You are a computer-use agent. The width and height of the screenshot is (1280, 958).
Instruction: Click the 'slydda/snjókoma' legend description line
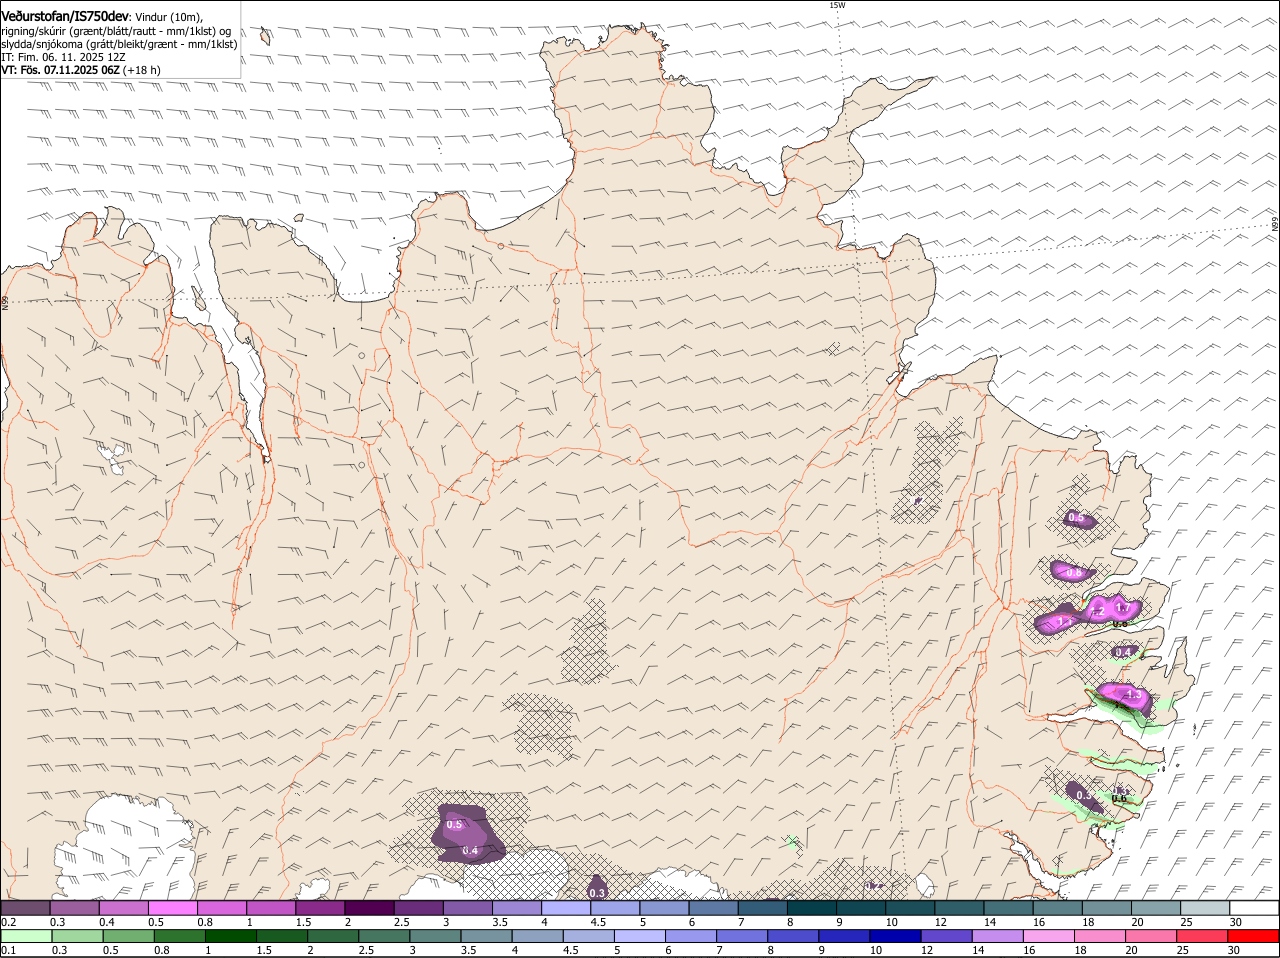pos(119,44)
